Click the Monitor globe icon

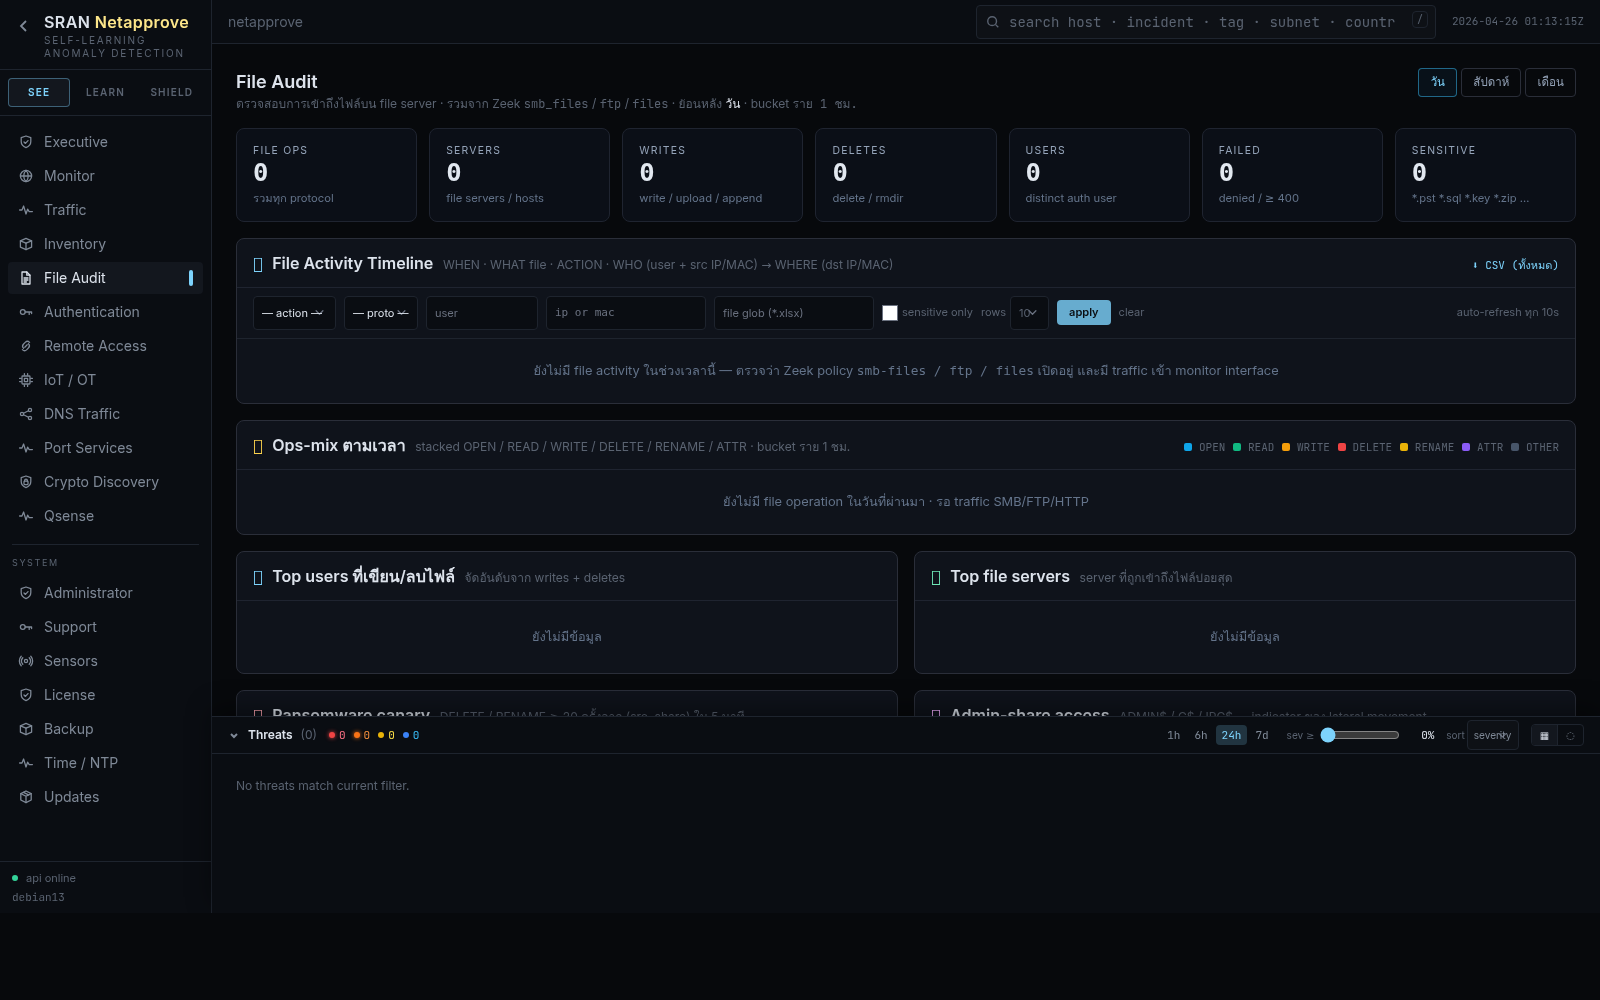(x=26, y=176)
